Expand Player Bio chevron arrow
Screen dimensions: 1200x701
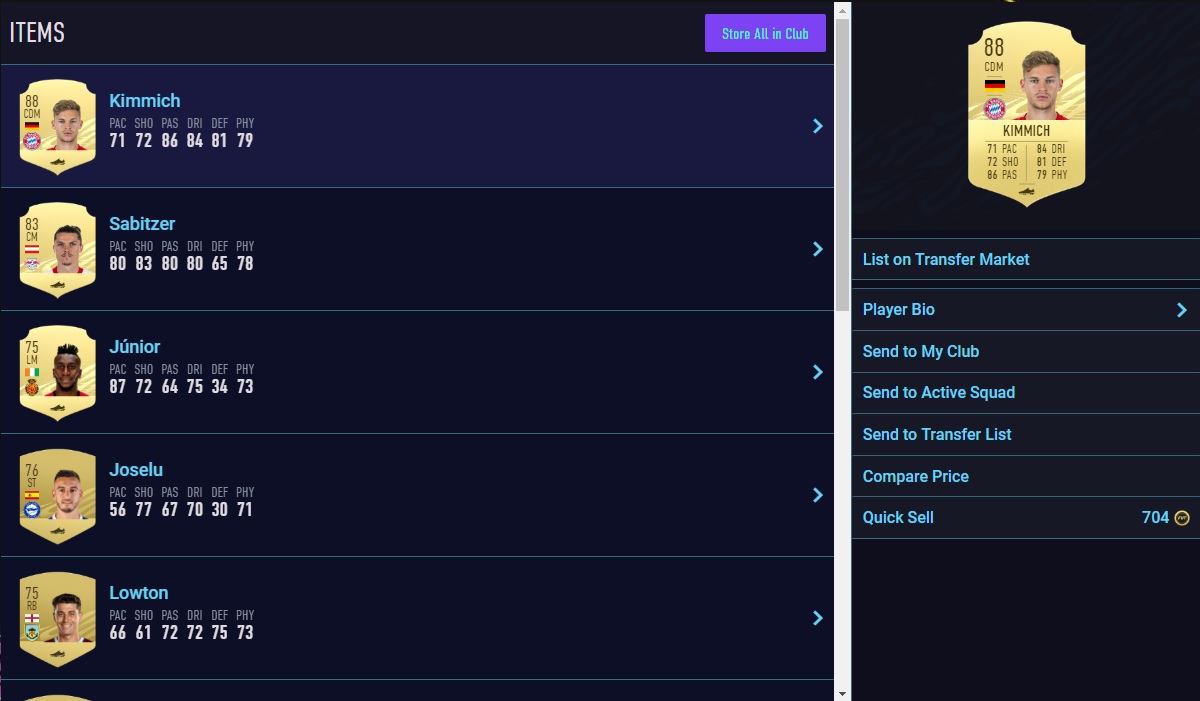1182,310
